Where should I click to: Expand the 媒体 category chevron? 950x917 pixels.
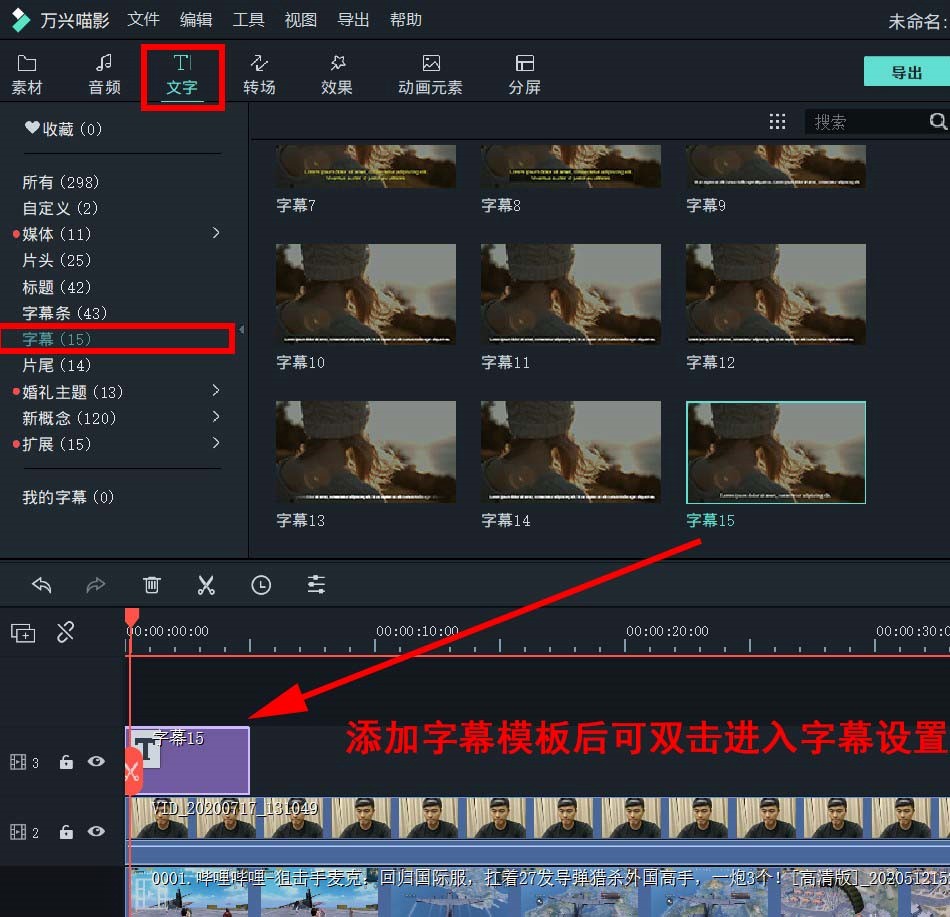216,233
